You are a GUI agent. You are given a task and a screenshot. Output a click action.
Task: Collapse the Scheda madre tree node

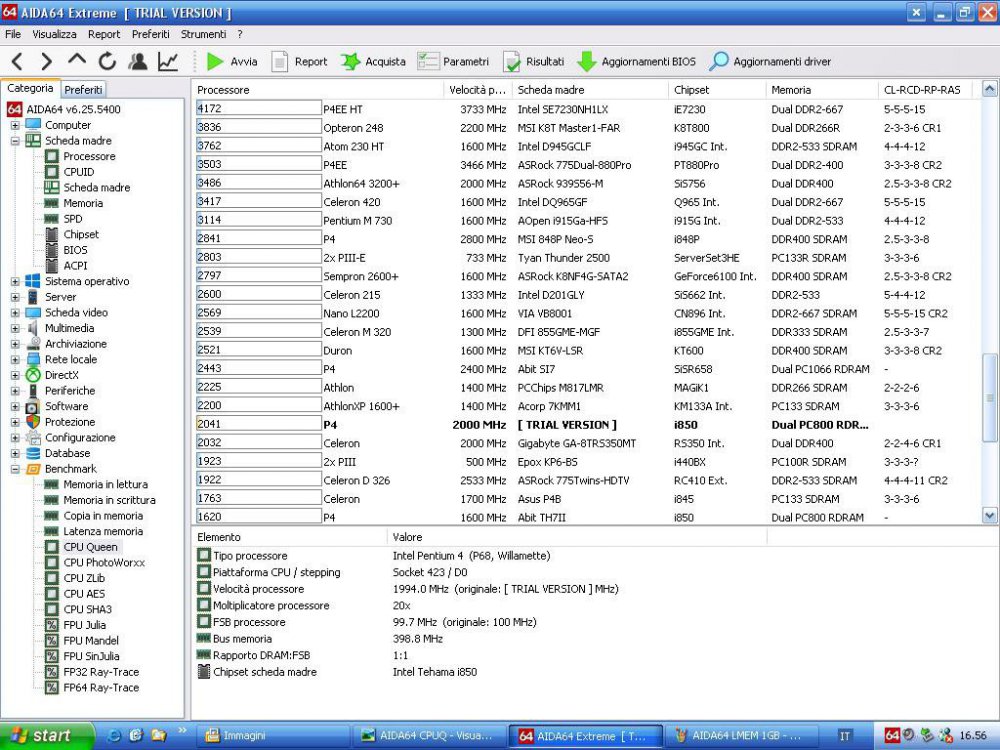(15, 141)
